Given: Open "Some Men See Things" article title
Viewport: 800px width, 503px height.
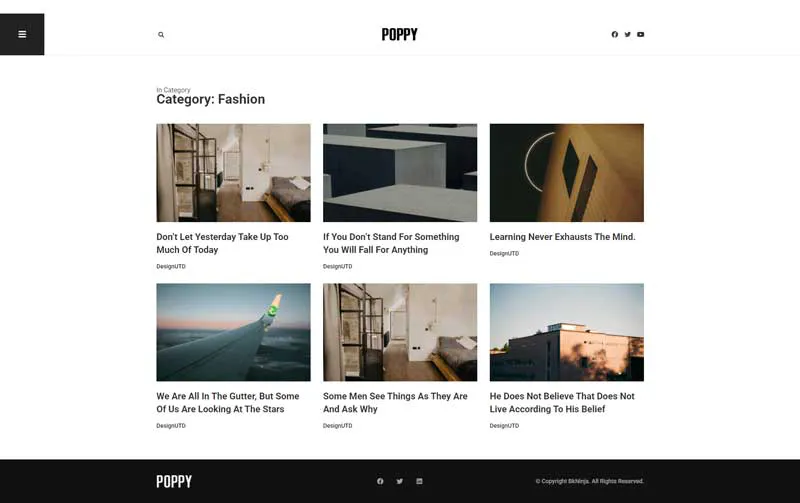Looking at the screenshot, I should click(395, 403).
